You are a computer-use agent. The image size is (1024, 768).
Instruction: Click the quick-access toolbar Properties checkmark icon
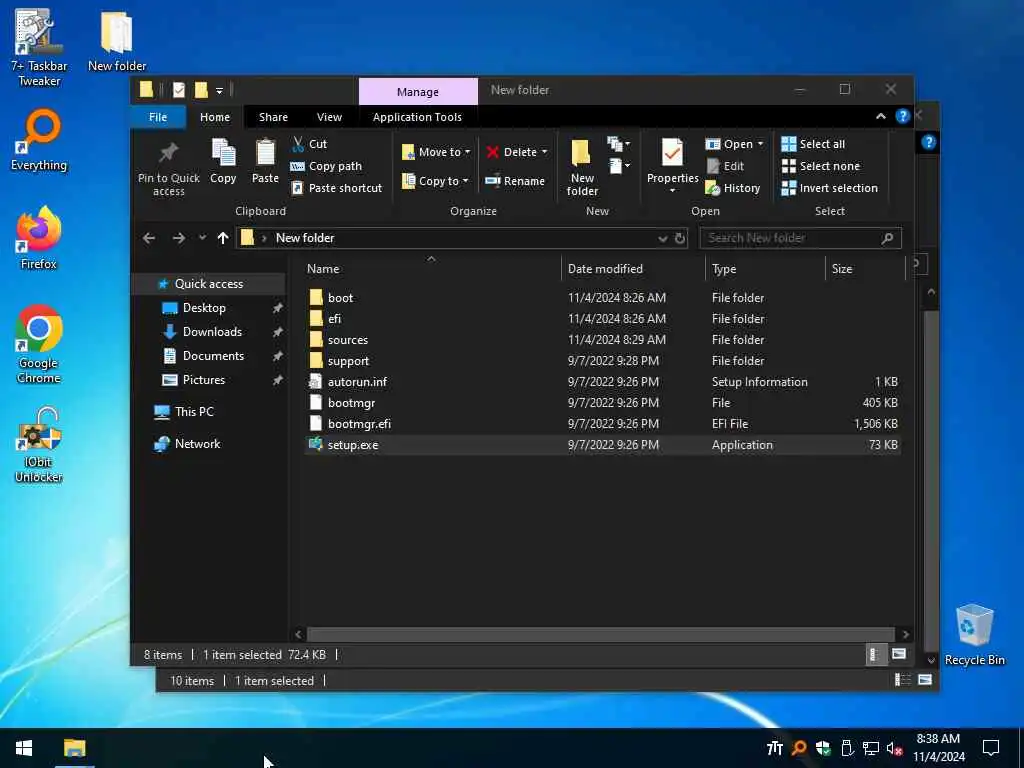(x=179, y=89)
